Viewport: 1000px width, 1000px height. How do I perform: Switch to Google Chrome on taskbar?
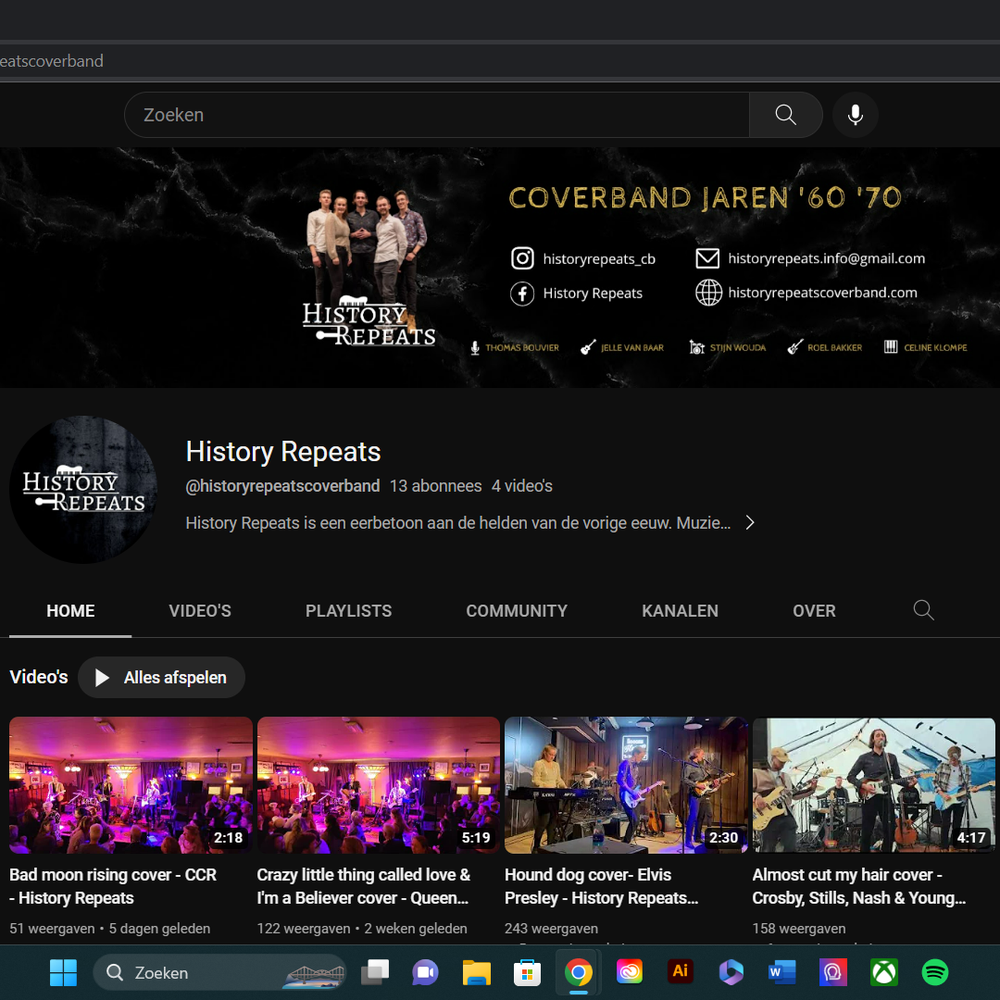click(x=578, y=973)
